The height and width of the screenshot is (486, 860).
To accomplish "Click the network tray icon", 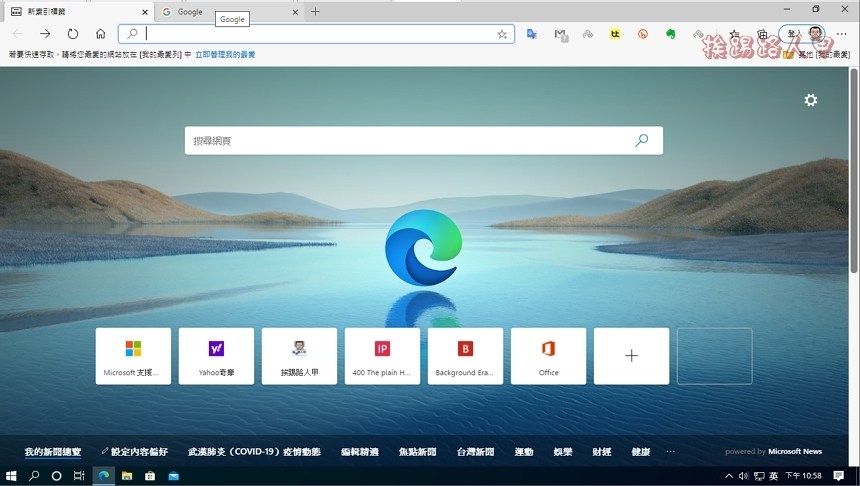I will 759,476.
